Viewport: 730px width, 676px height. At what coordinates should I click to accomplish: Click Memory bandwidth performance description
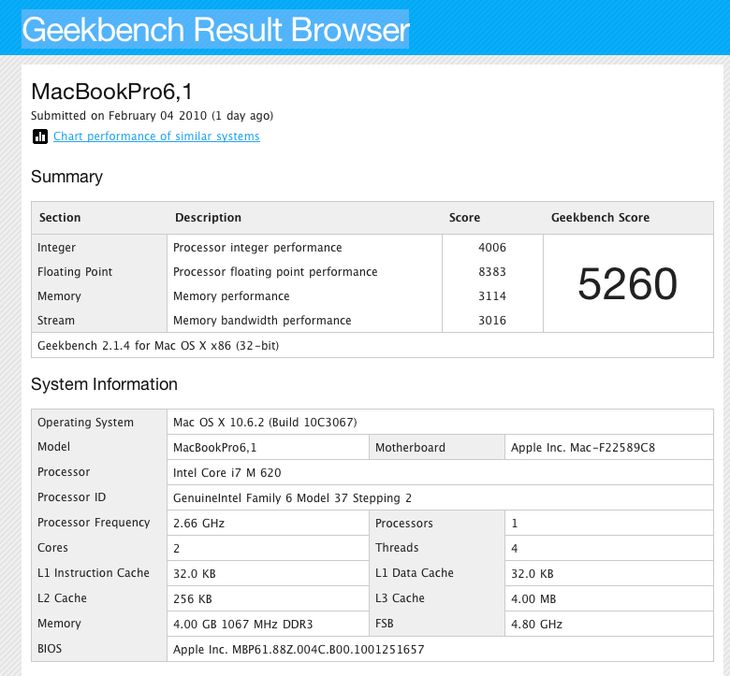(262, 320)
